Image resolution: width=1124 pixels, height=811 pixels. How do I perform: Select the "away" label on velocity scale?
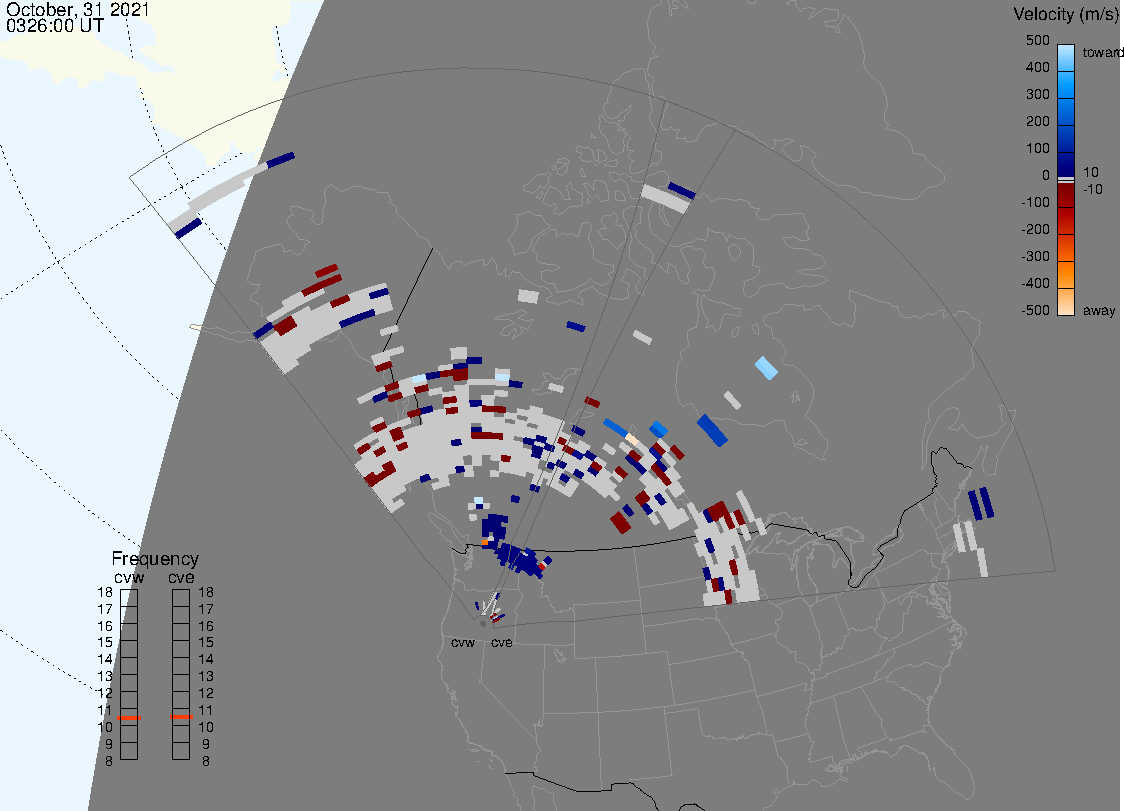pos(1099,310)
